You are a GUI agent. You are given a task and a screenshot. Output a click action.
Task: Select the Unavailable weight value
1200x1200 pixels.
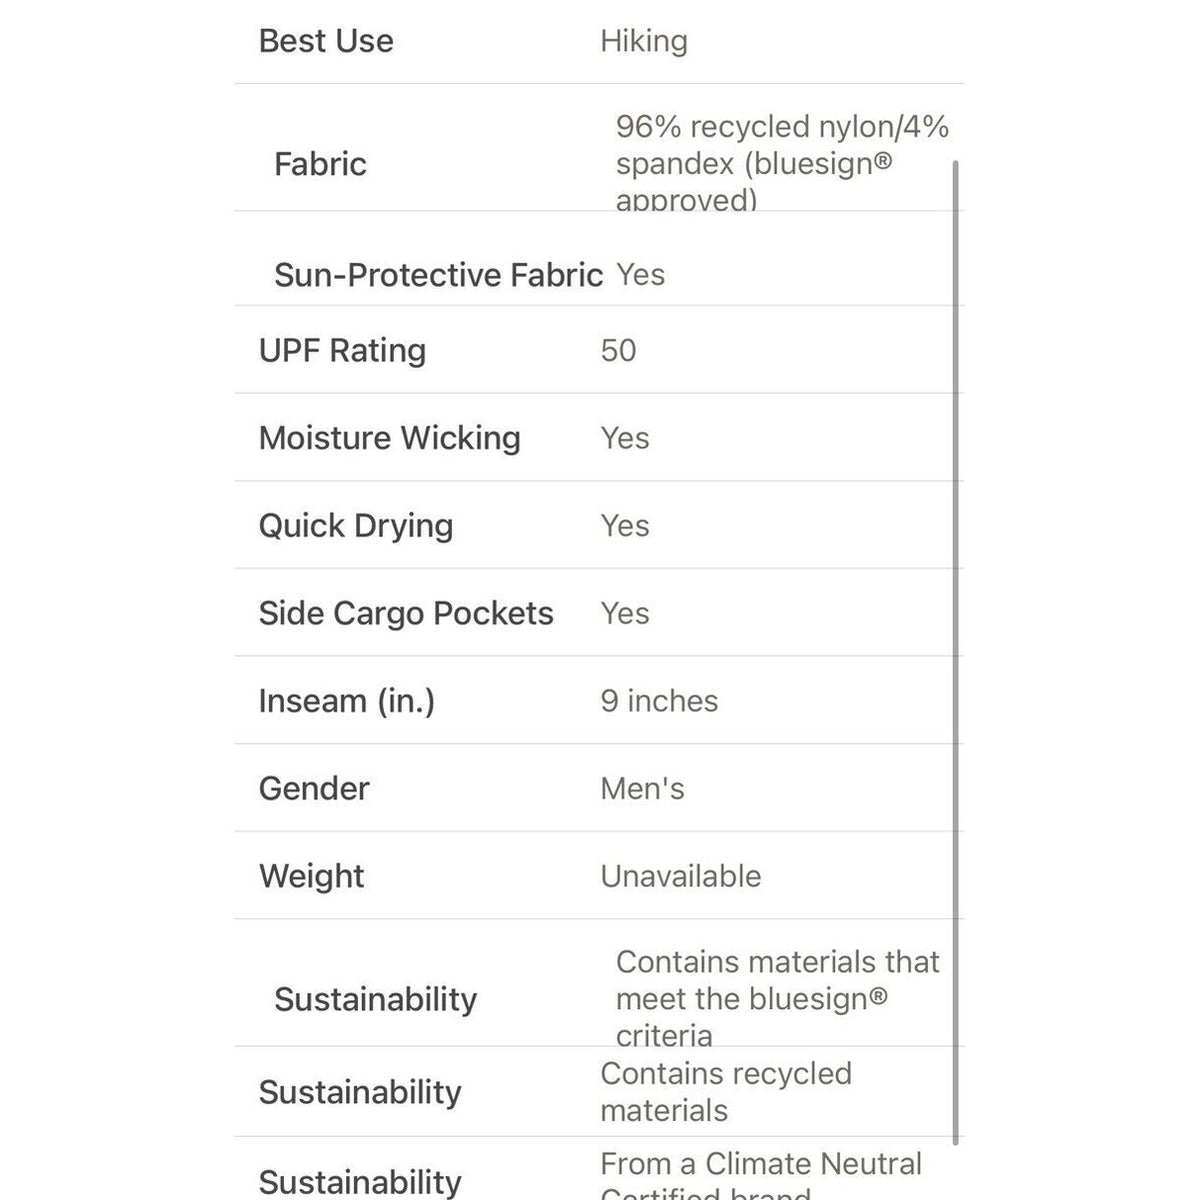[x=681, y=877]
